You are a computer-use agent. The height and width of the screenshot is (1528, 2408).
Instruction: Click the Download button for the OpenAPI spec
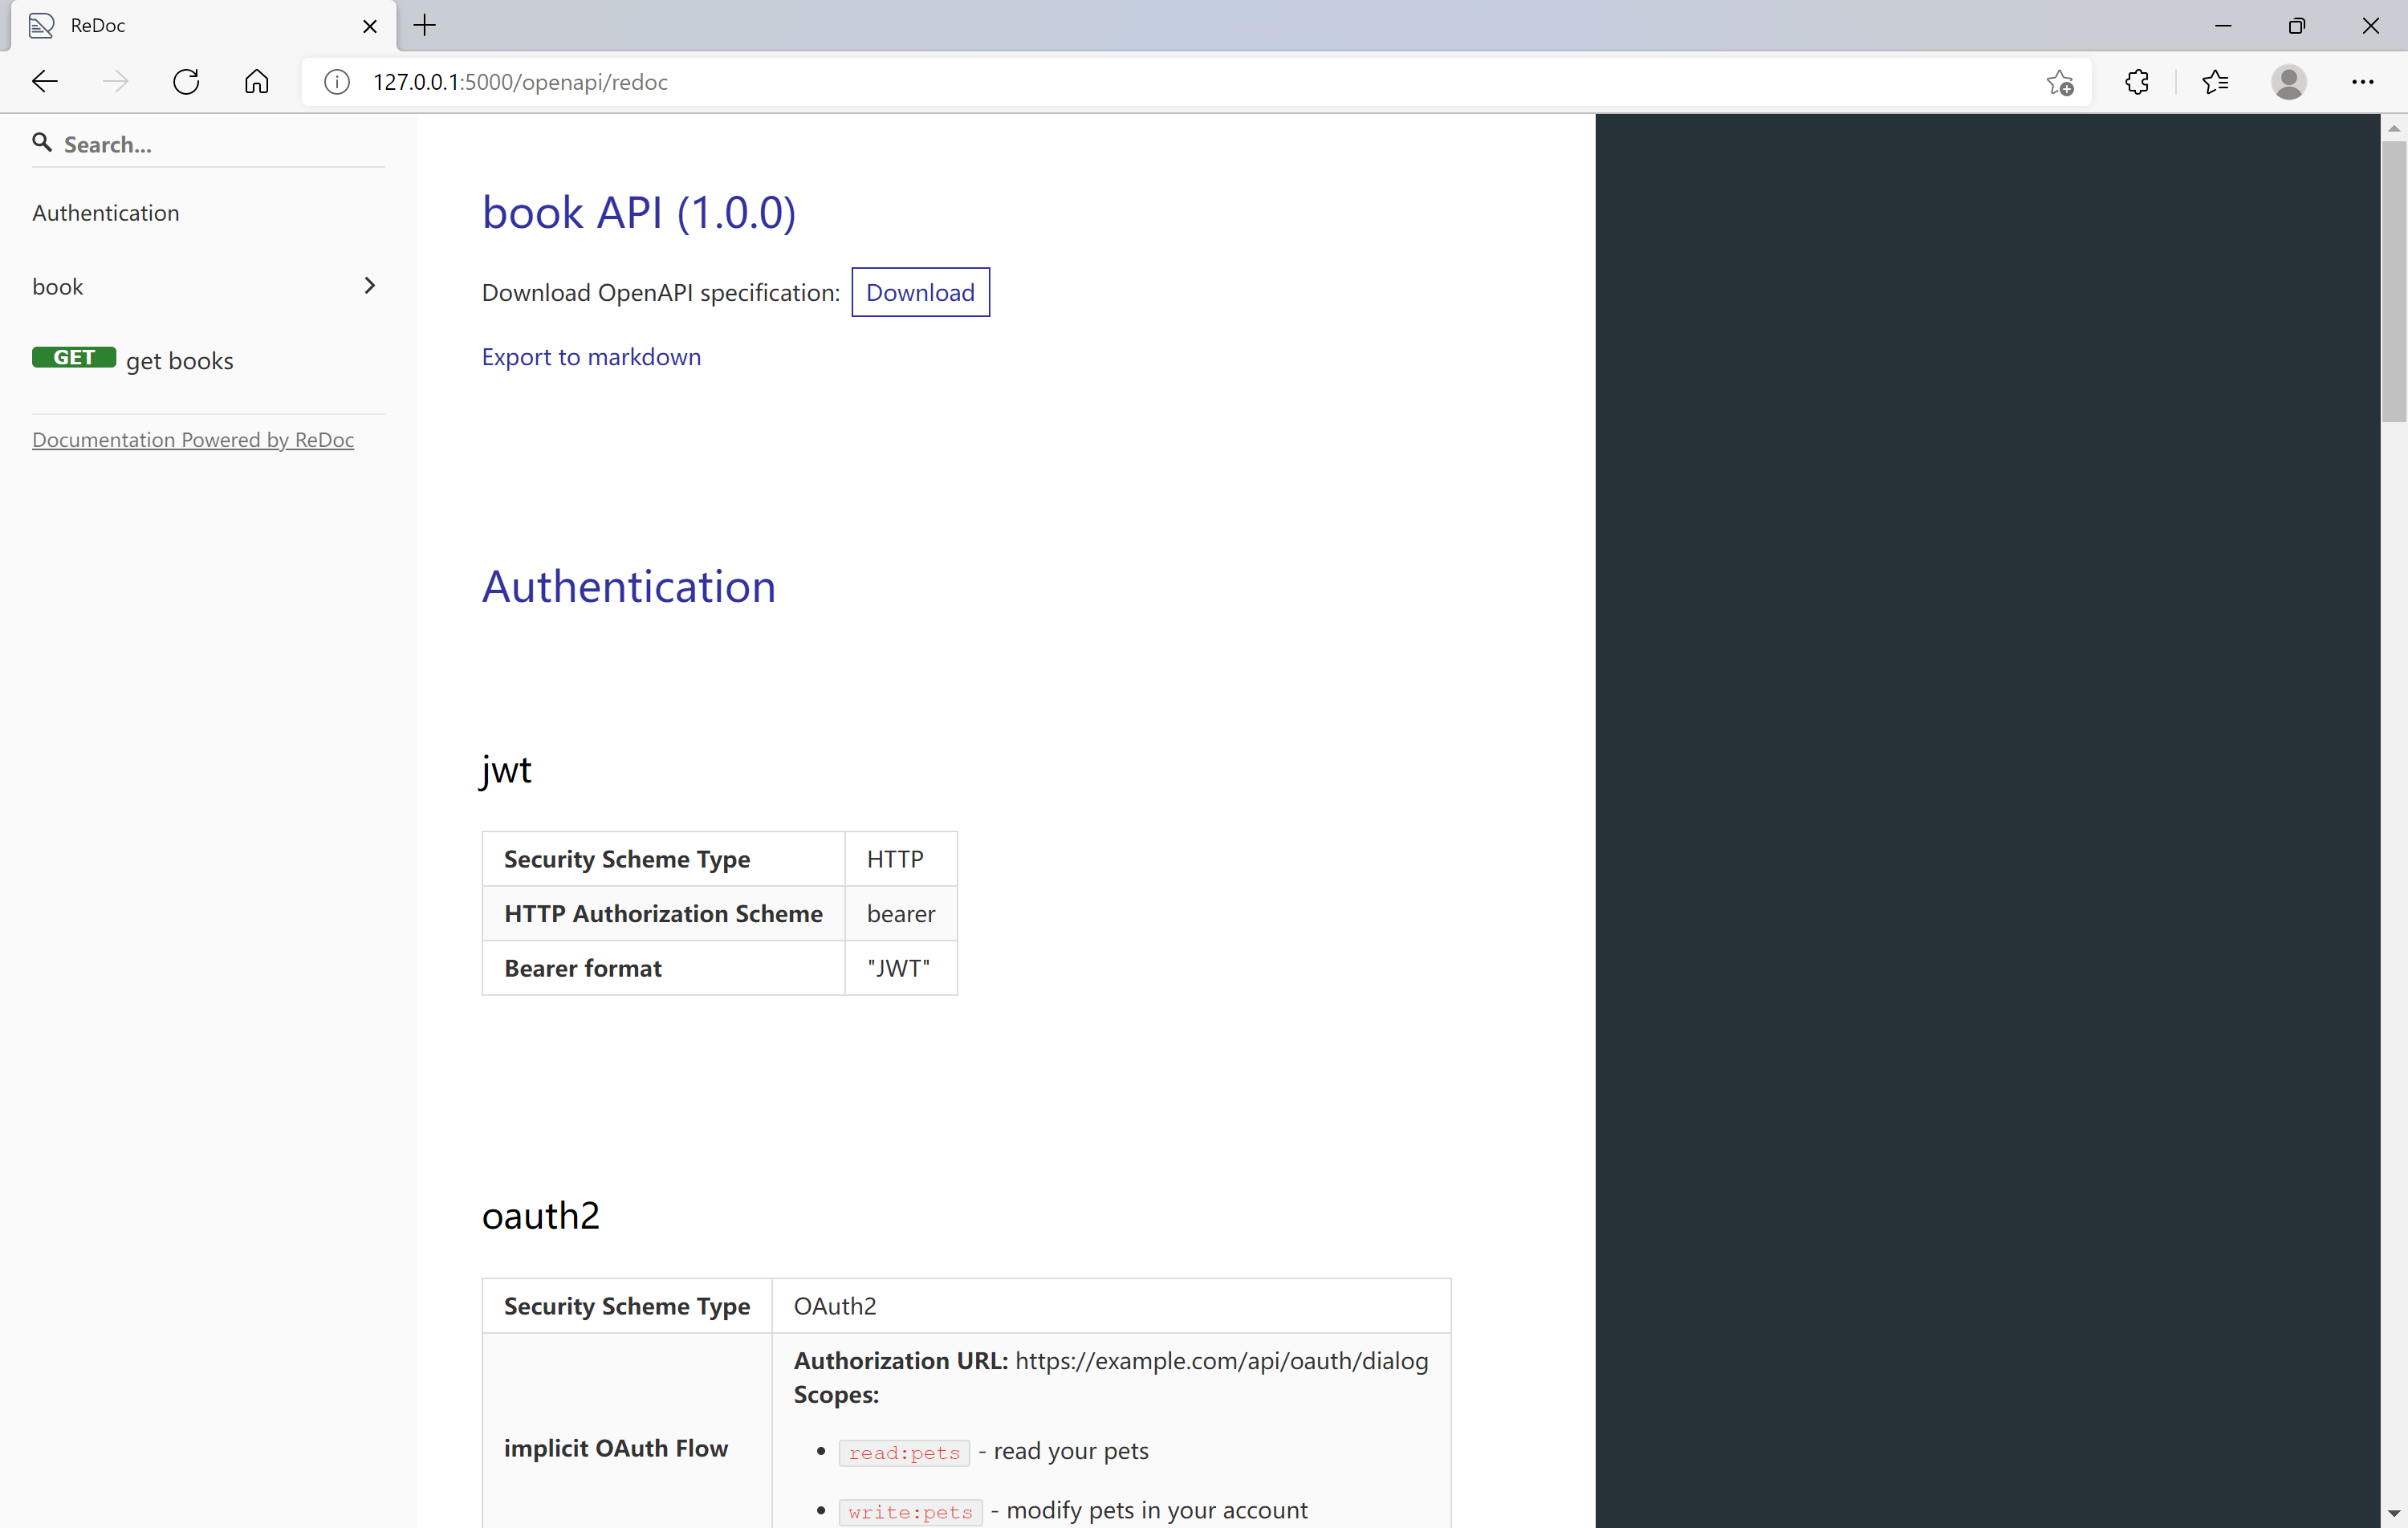pos(920,292)
